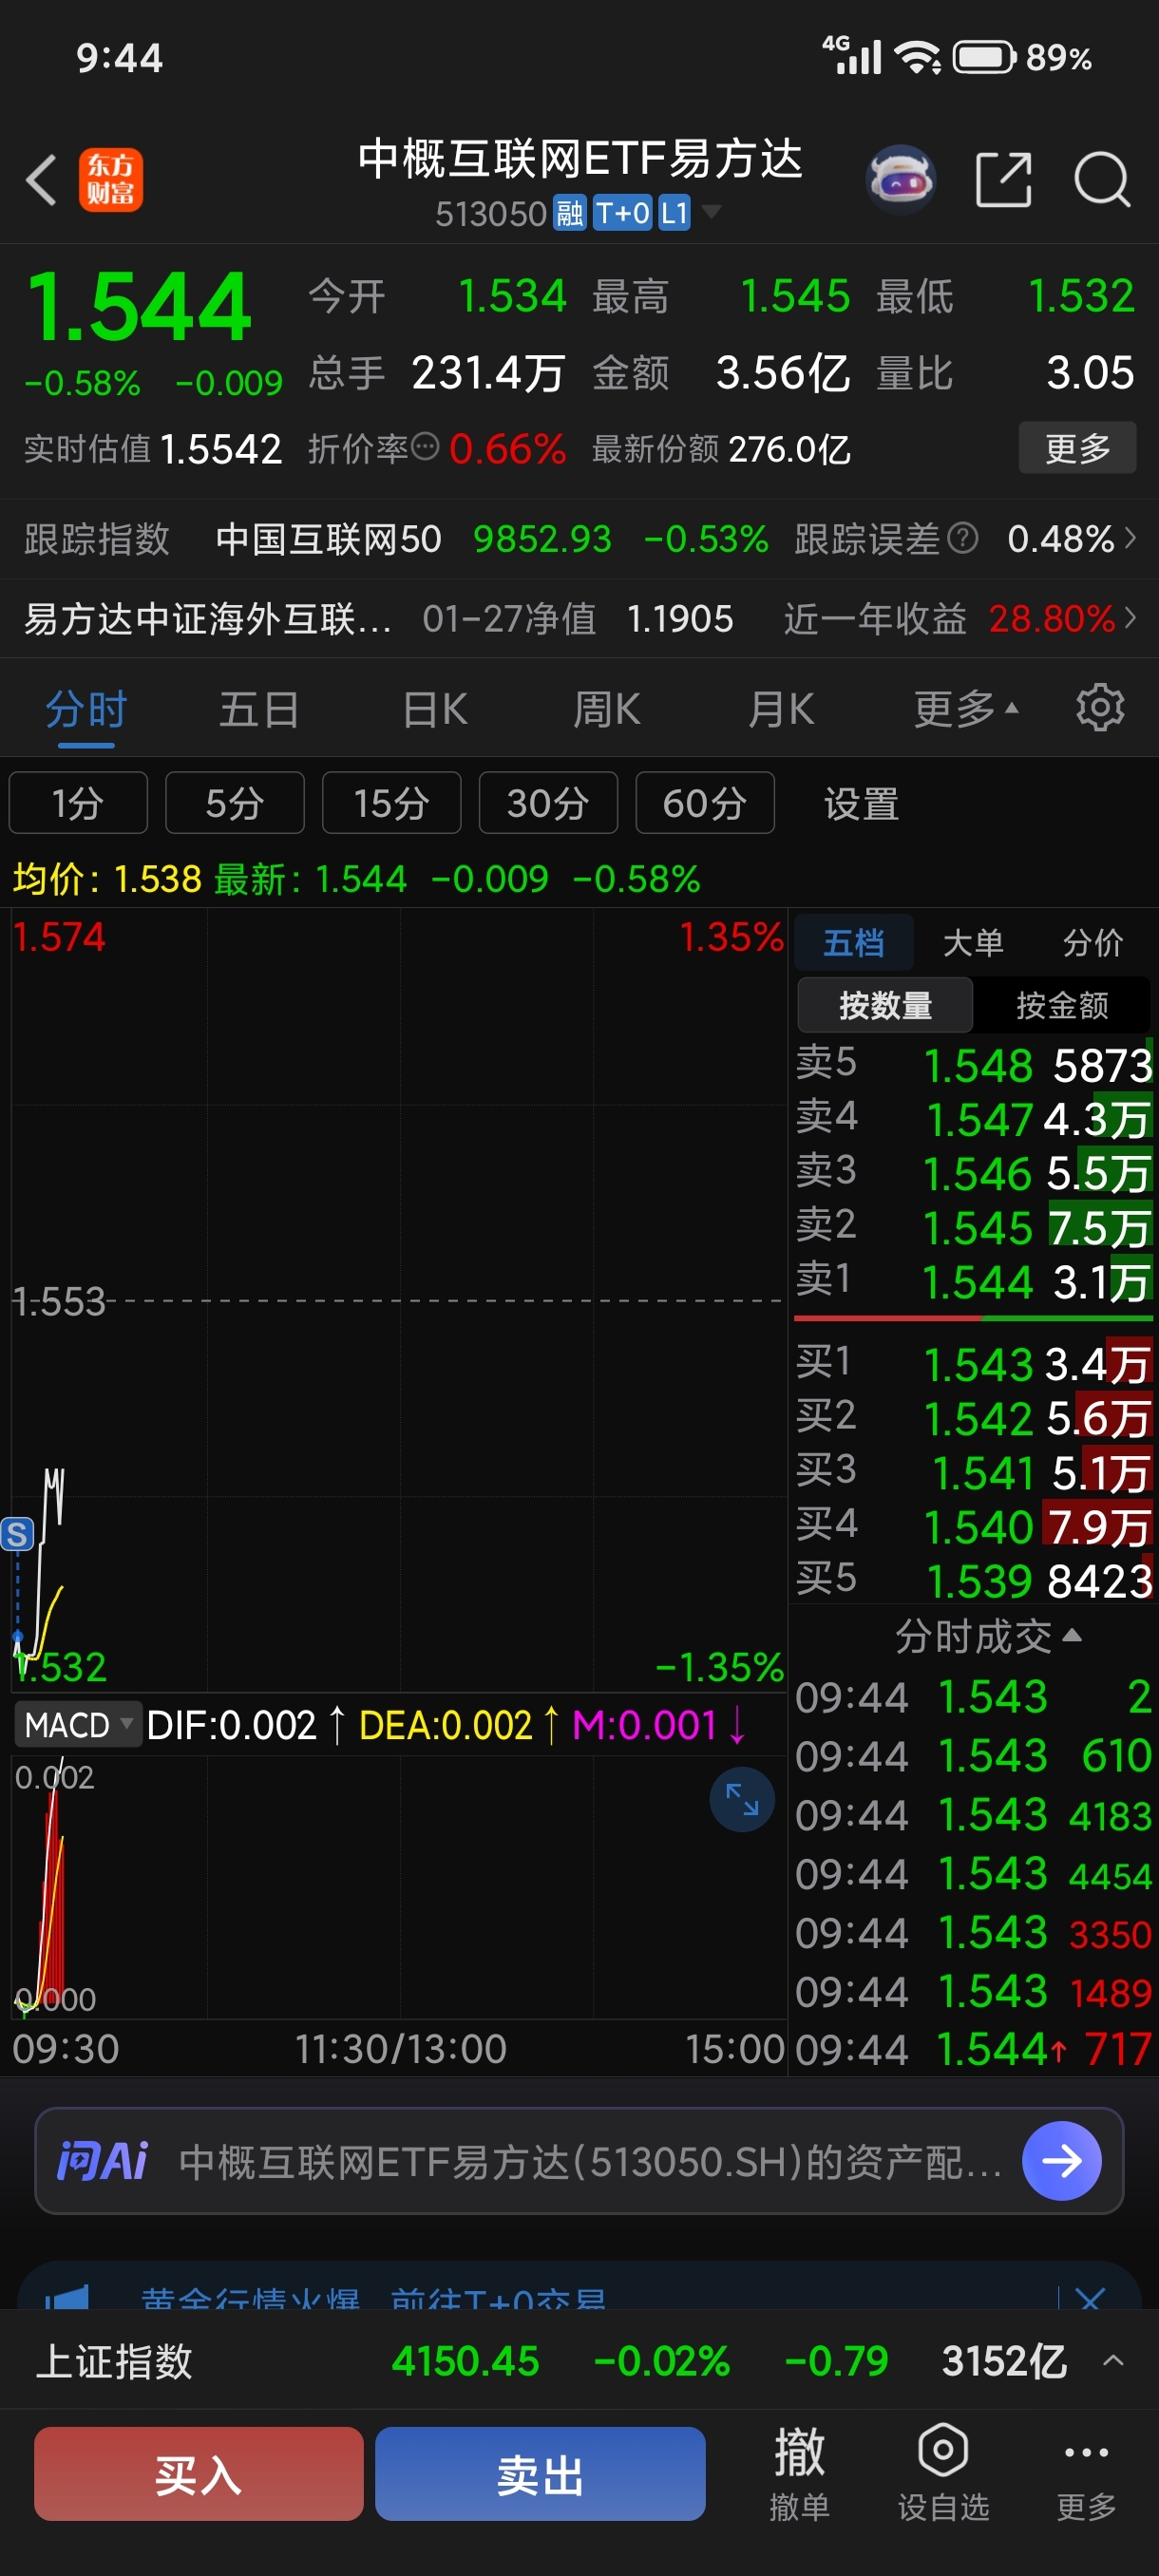Expand chart with fullscreen arrows icon
Viewport: 1159px width, 2576px height.
pos(741,1800)
